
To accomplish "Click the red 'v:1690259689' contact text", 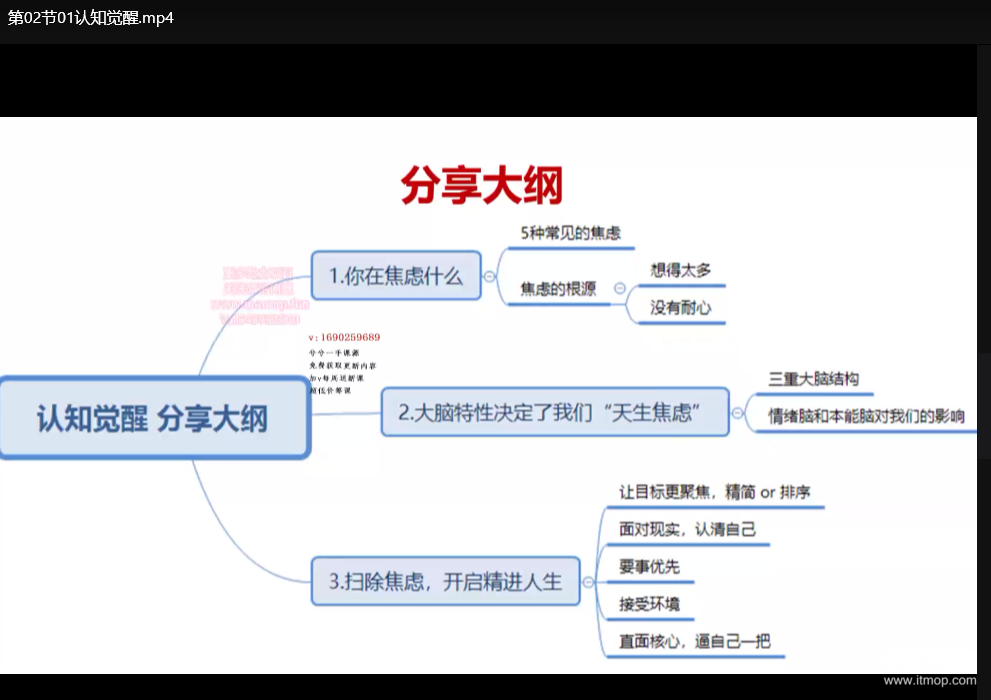I will [x=344, y=337].
